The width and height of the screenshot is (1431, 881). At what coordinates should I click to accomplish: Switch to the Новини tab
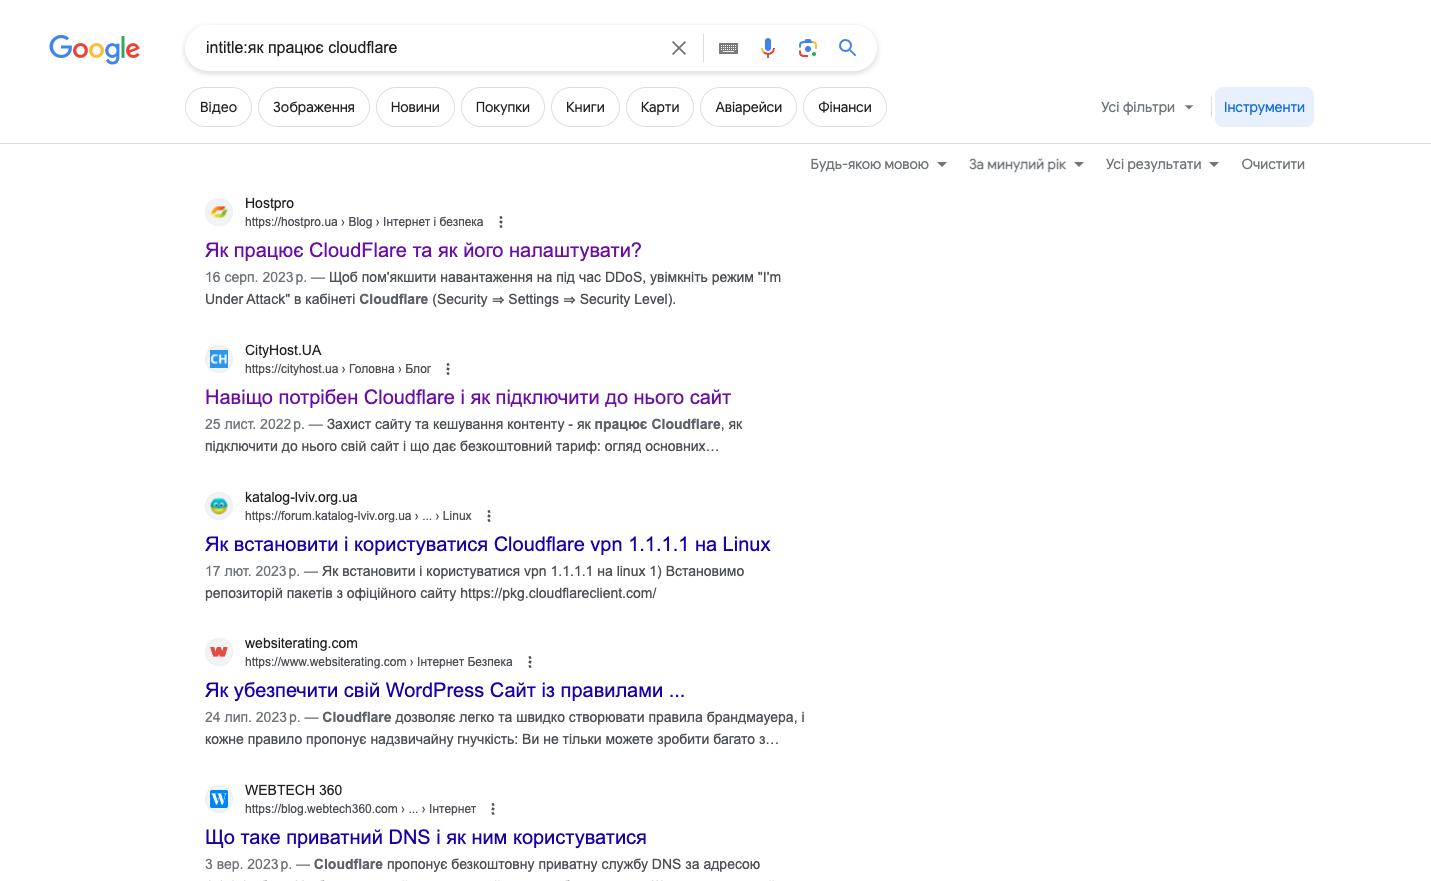415,107
